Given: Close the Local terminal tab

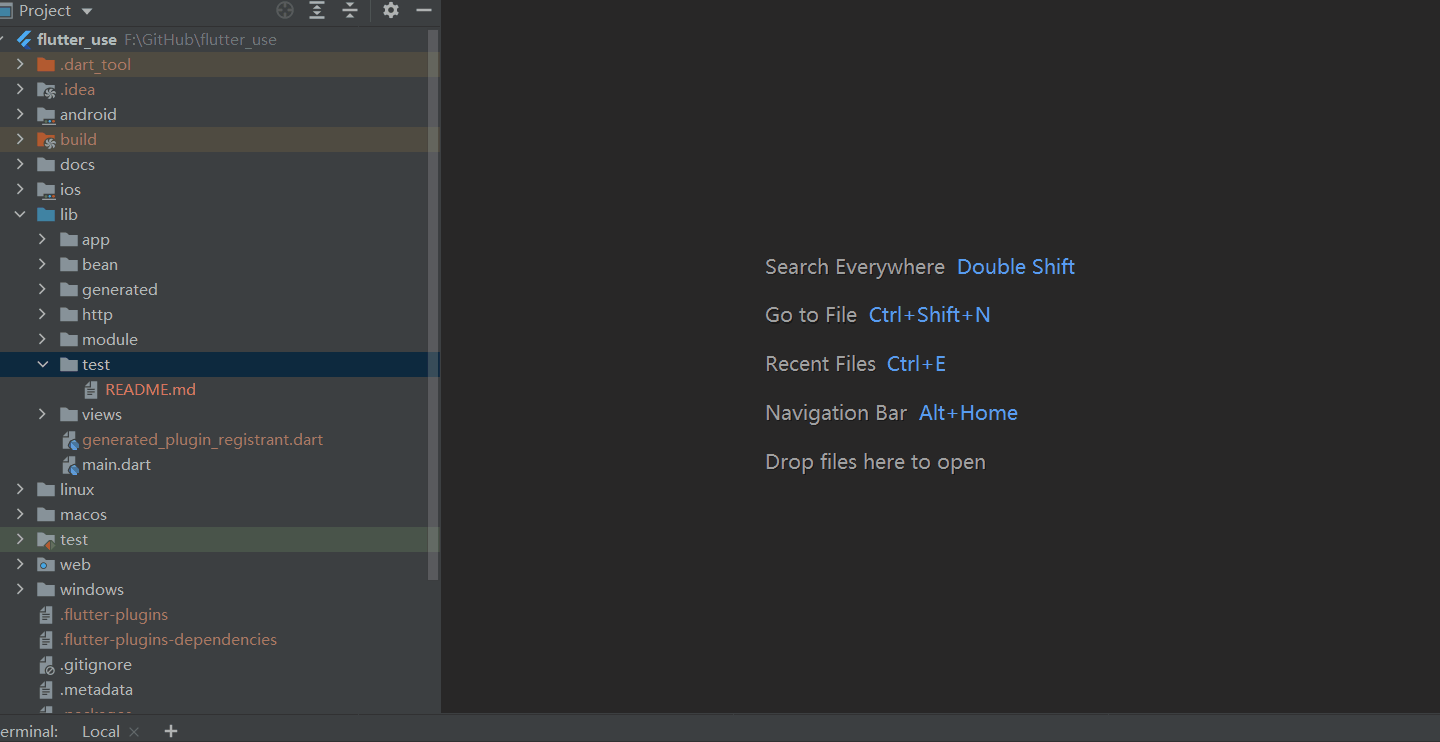Looking at the screenshot, I should pyautogui.click(x=135, y=732).
